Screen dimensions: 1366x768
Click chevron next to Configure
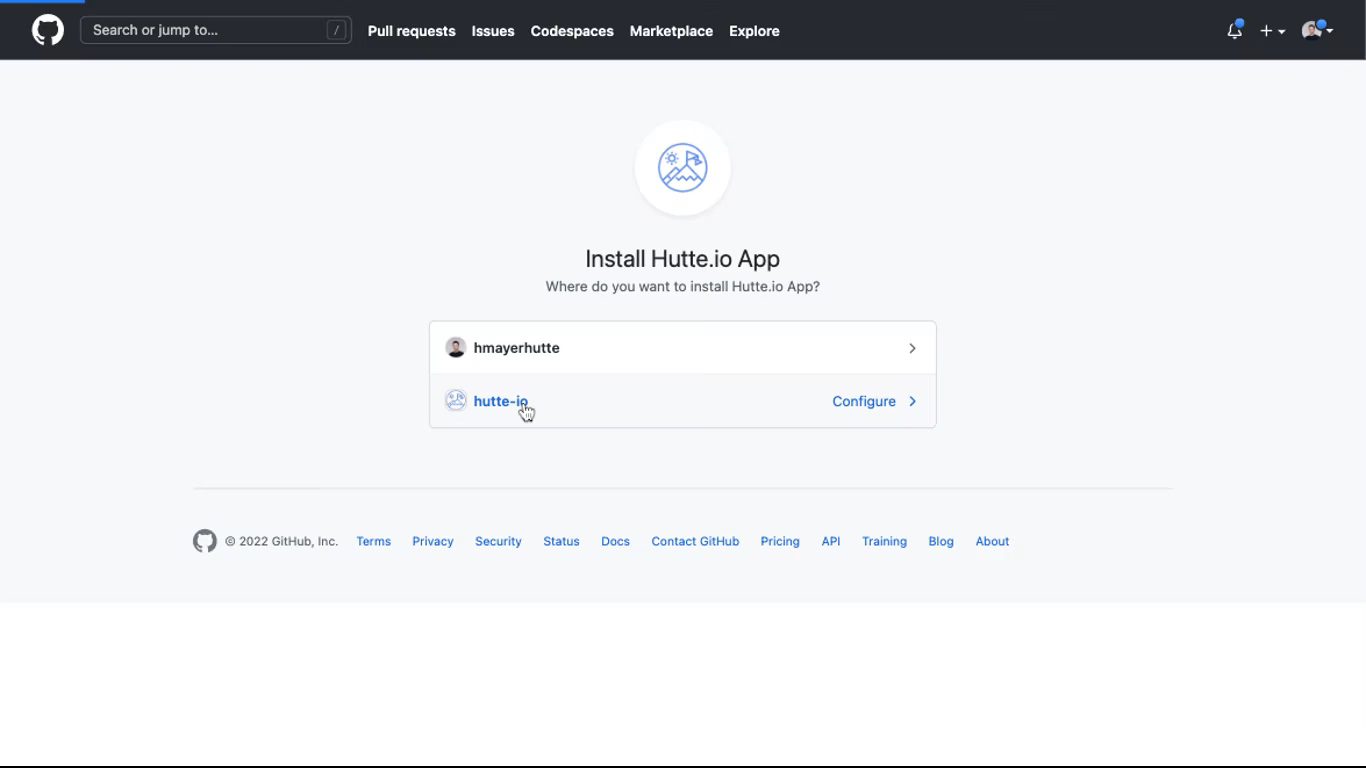point(912,401)
